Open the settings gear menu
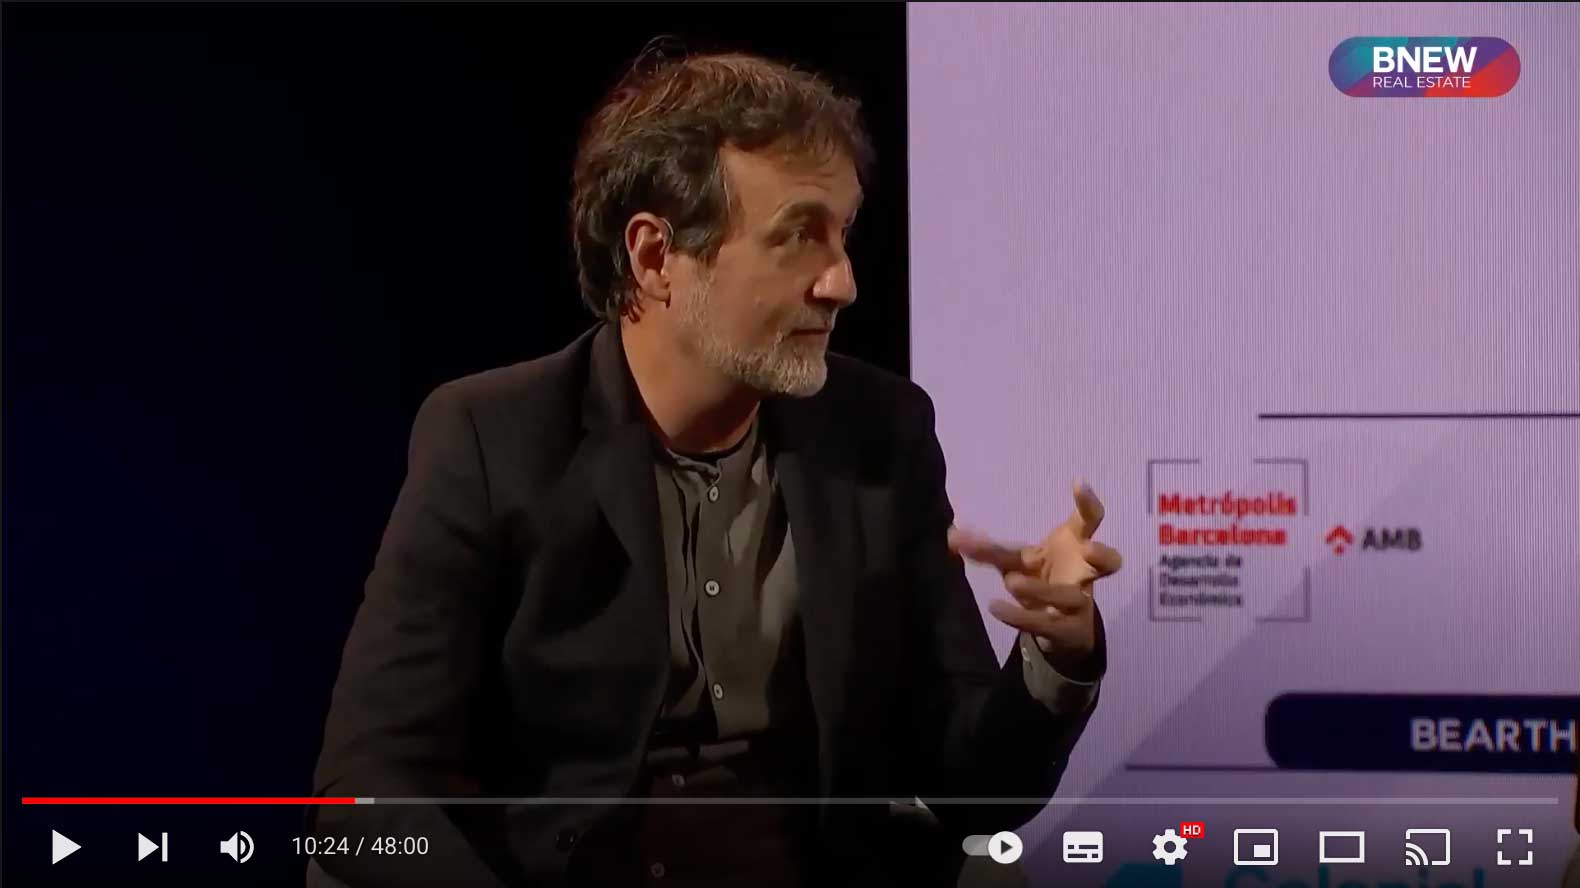 (1169, 847)
